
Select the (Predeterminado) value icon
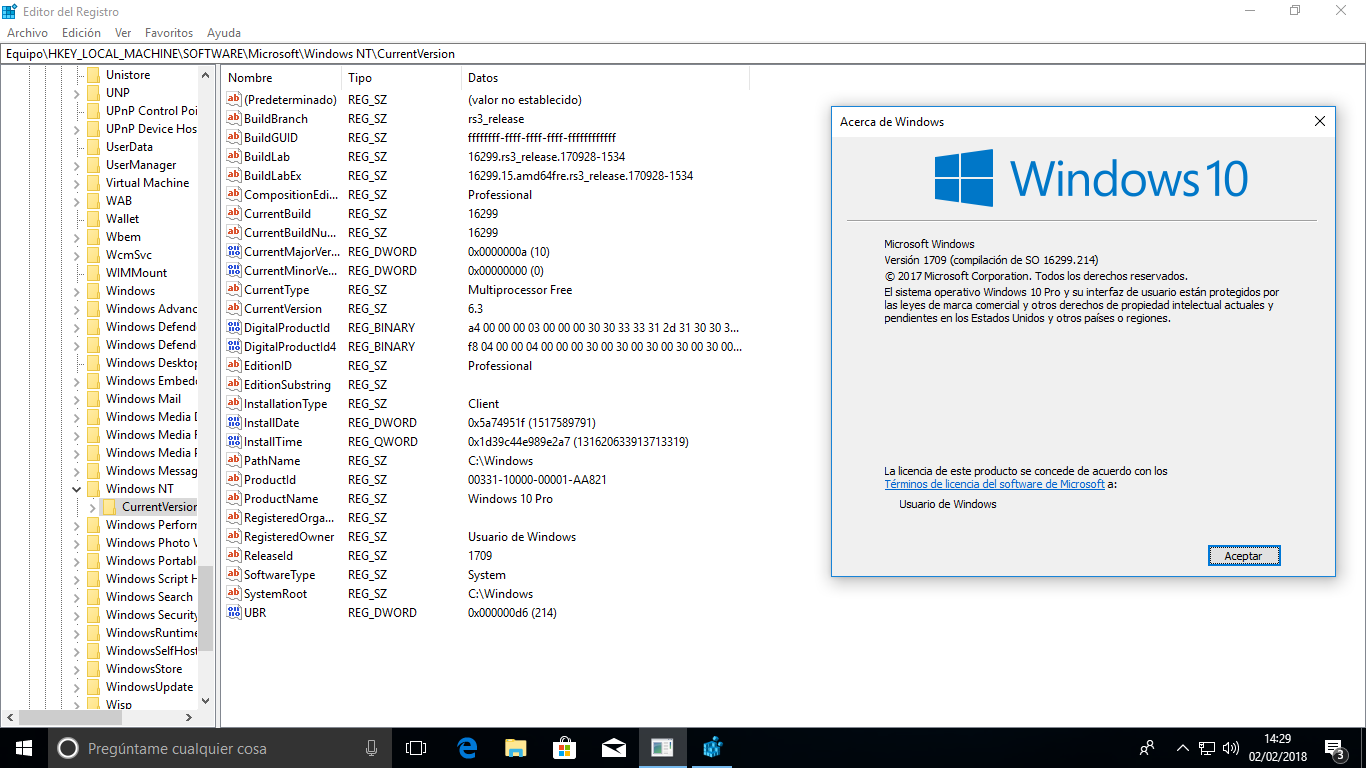pyautogui.click(x=234, y=100)
